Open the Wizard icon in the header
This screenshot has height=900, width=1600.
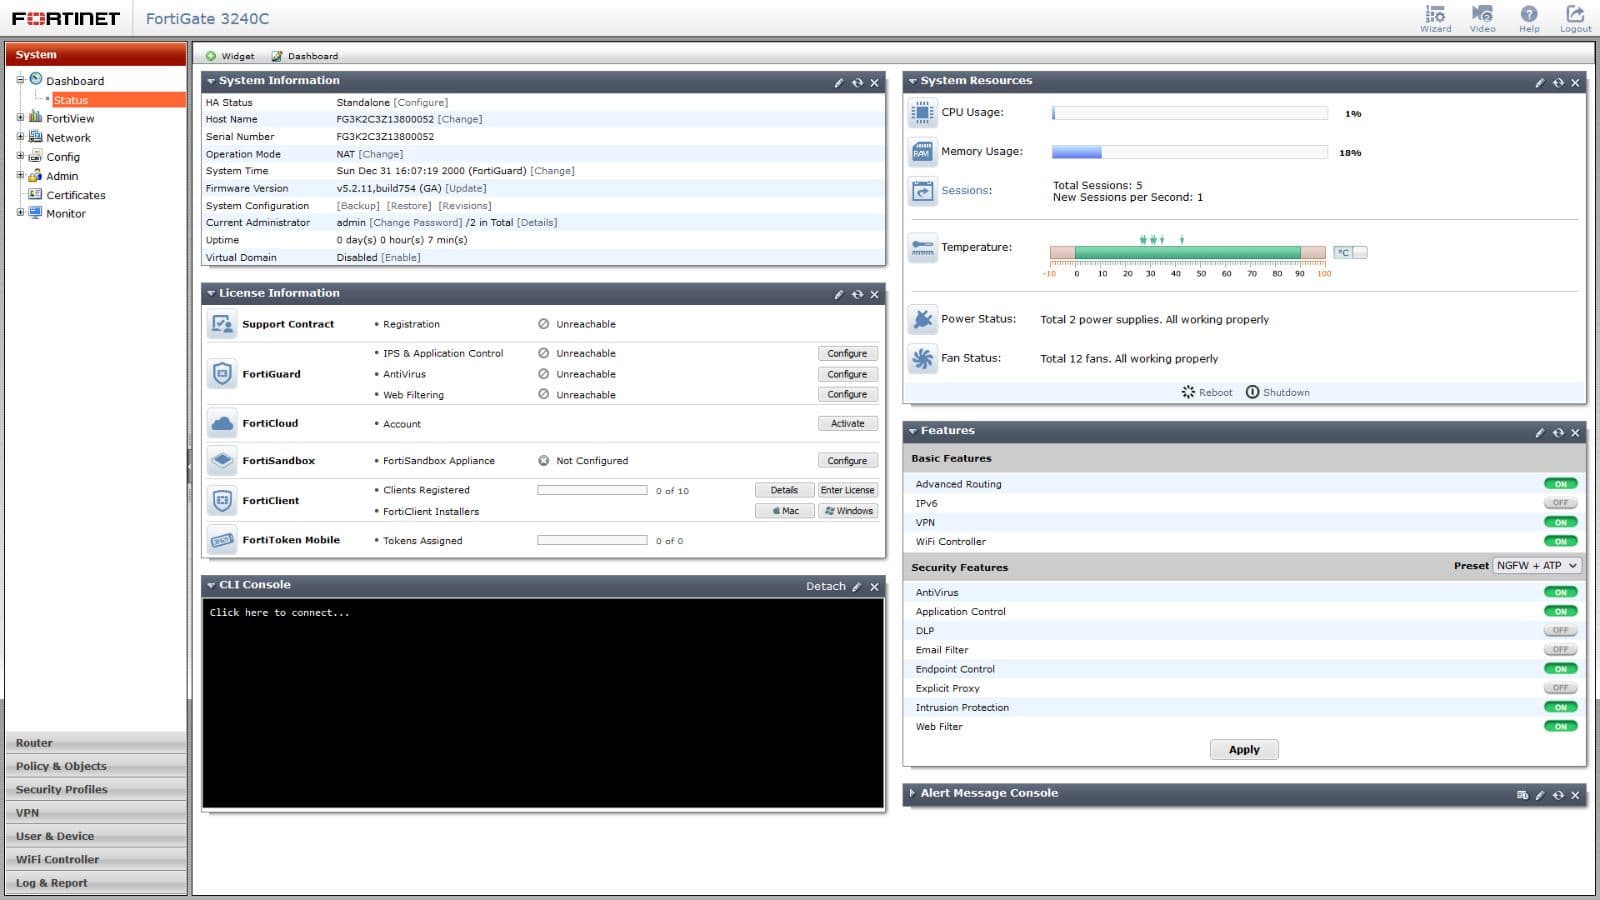pyautogui.click(x=1435, y=14)
